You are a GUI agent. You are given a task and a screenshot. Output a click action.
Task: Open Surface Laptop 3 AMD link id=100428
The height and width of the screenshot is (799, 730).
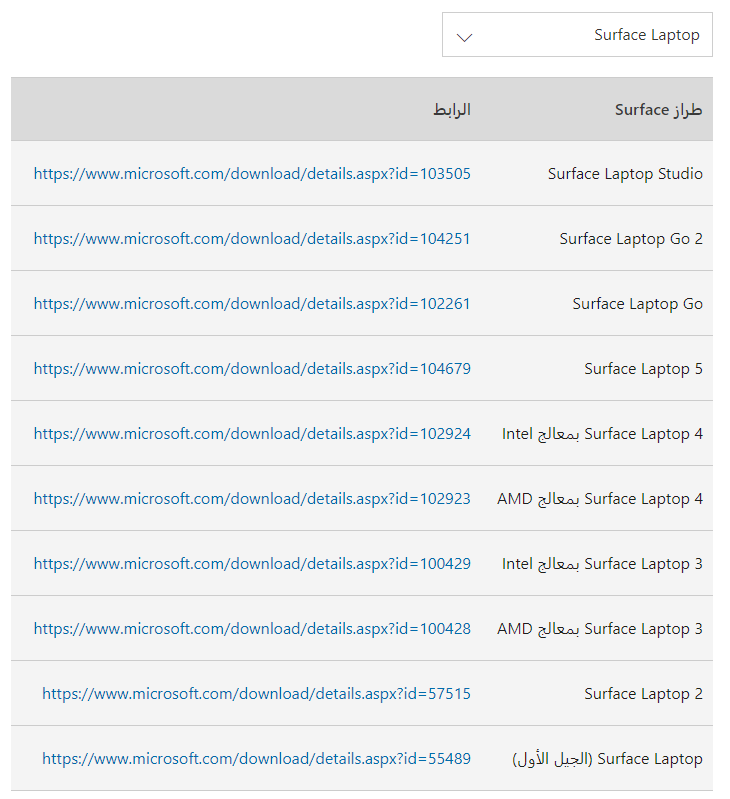252,628
